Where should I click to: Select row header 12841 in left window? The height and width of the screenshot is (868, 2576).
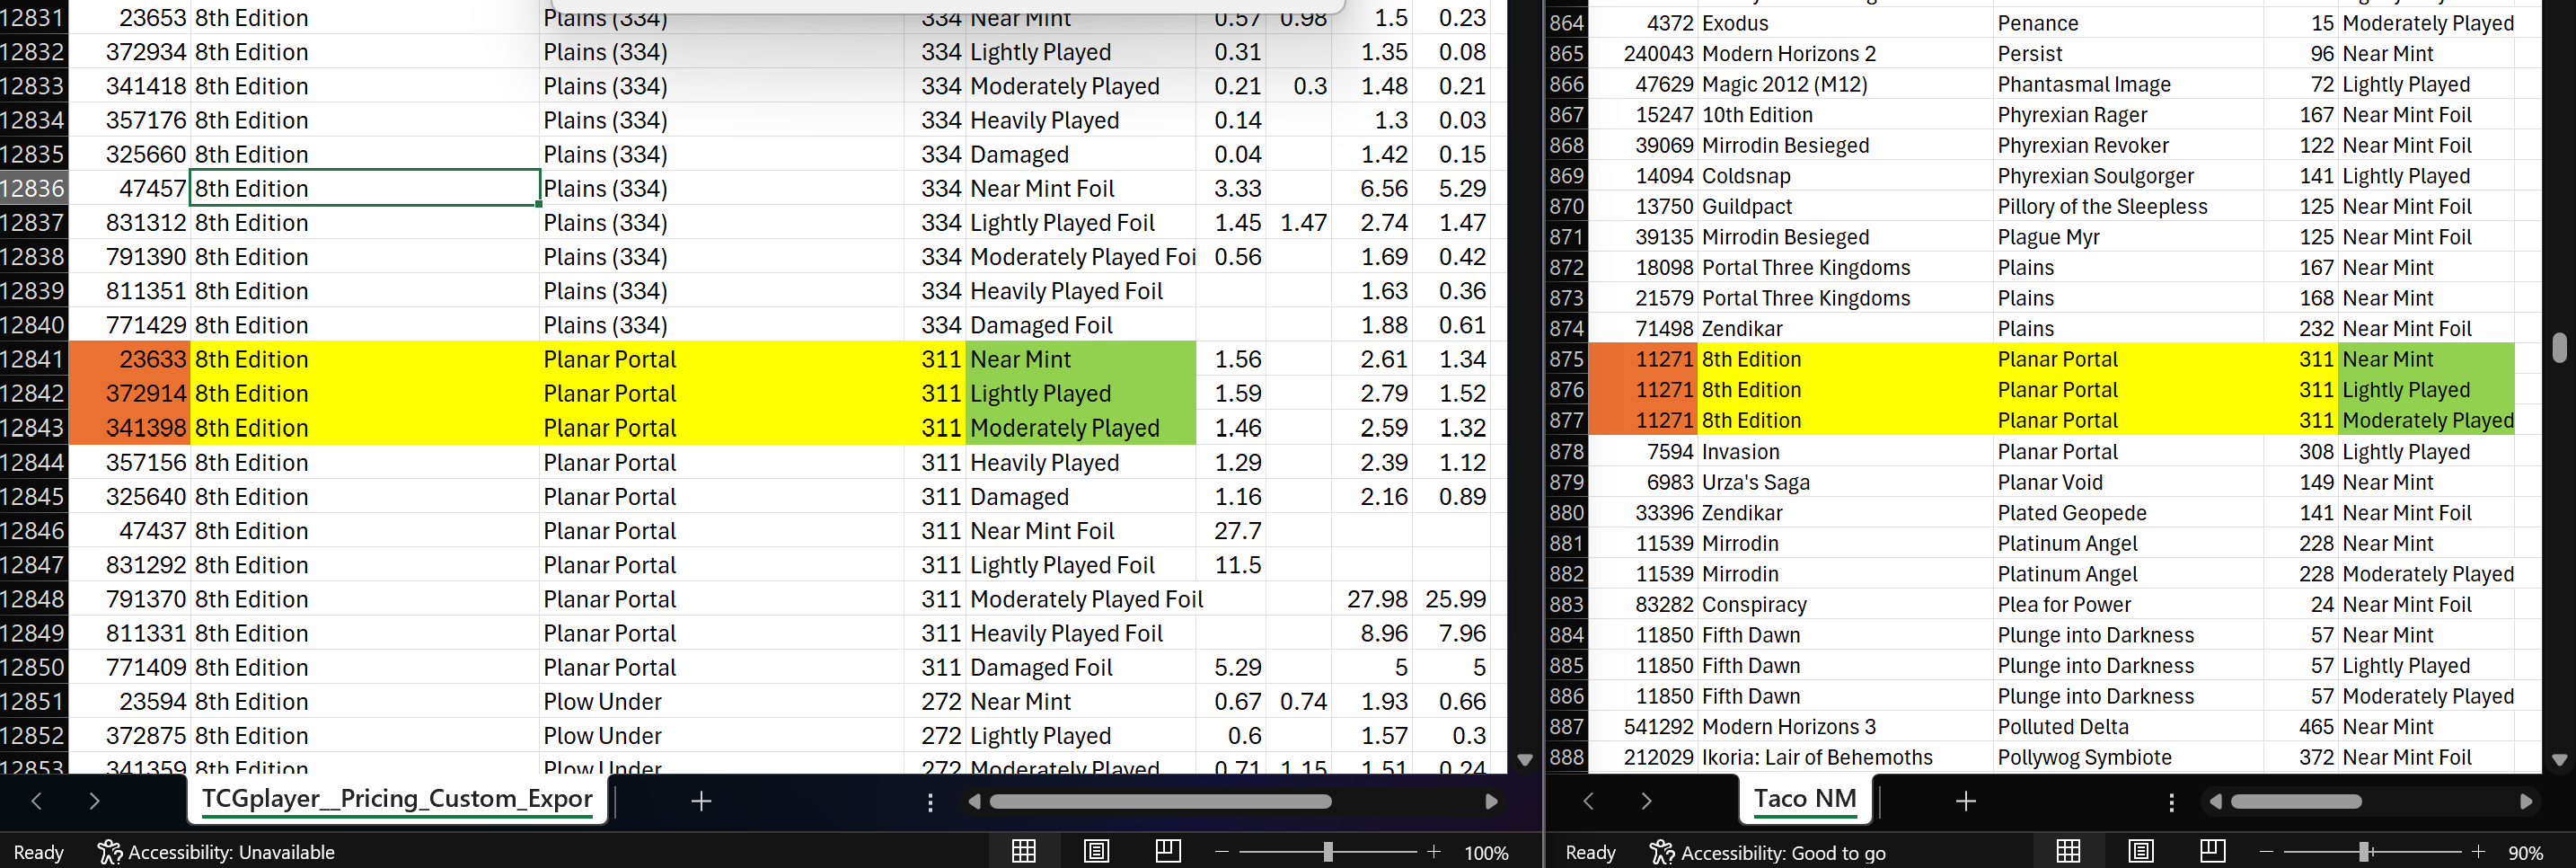[33, 359]
